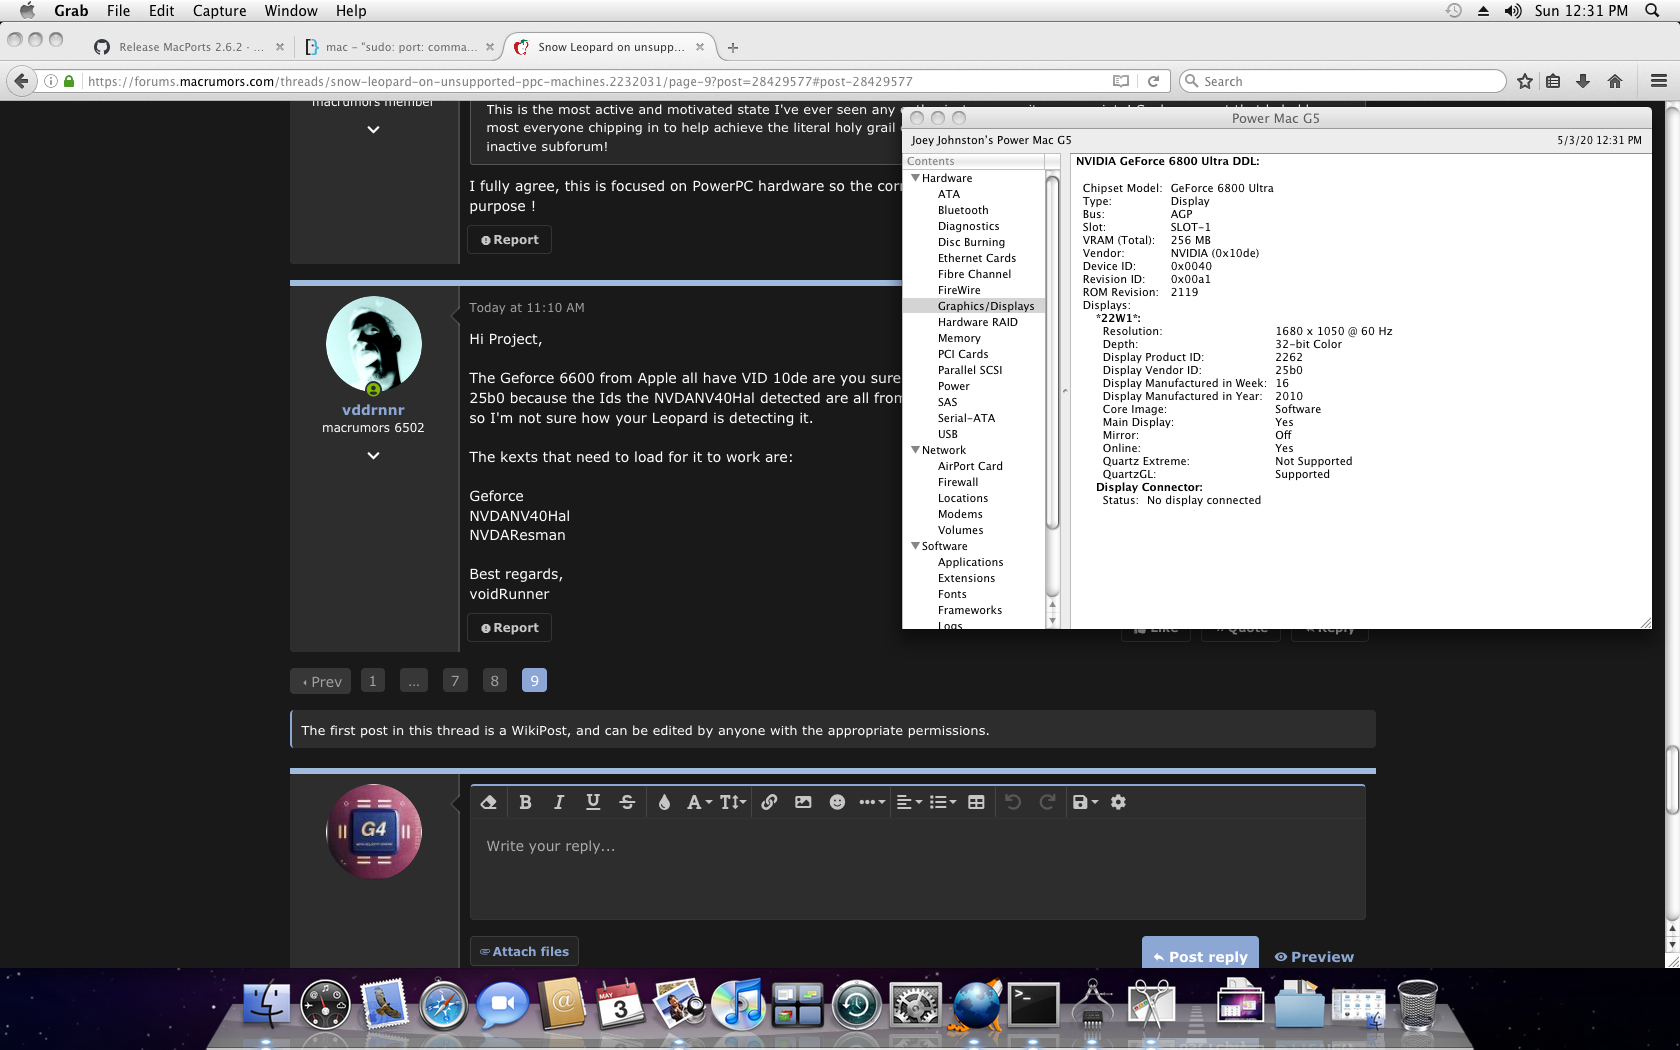Collapse the Network tree in System Profiler
The width and height of the screenshot is (1680, 1050).
(915, 450)
